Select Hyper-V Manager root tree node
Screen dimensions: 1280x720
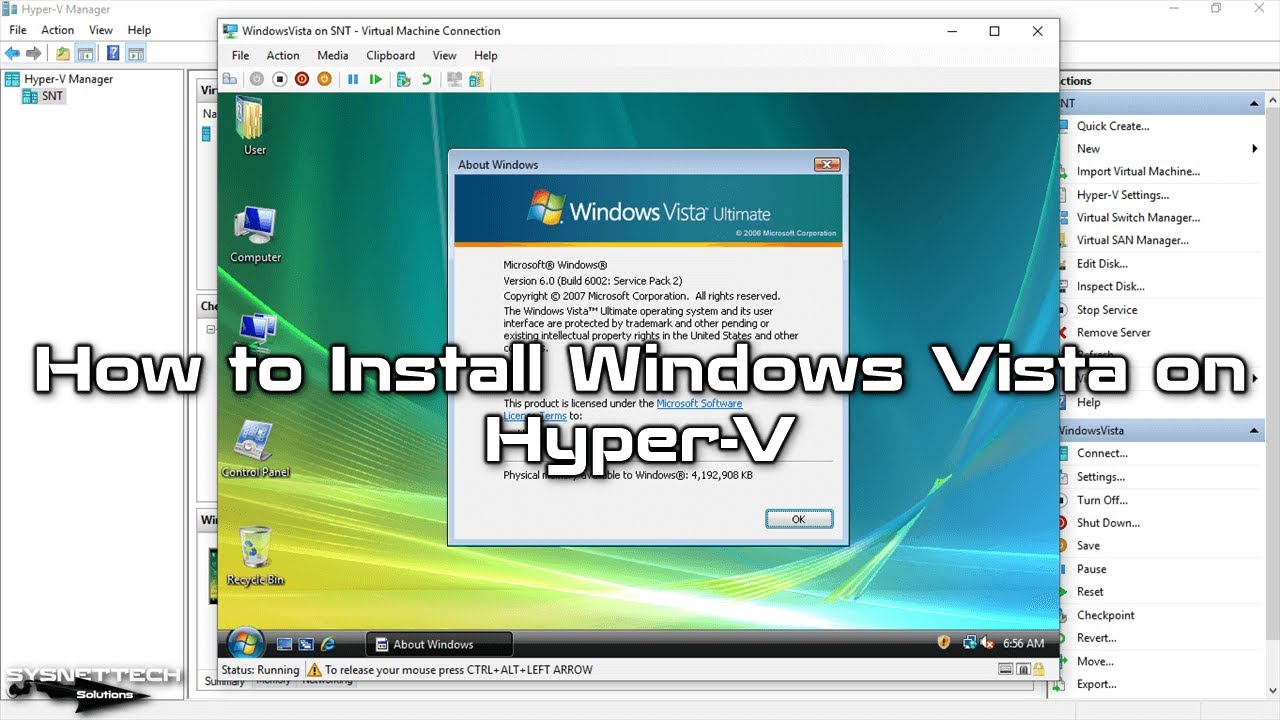coord(59,79)
